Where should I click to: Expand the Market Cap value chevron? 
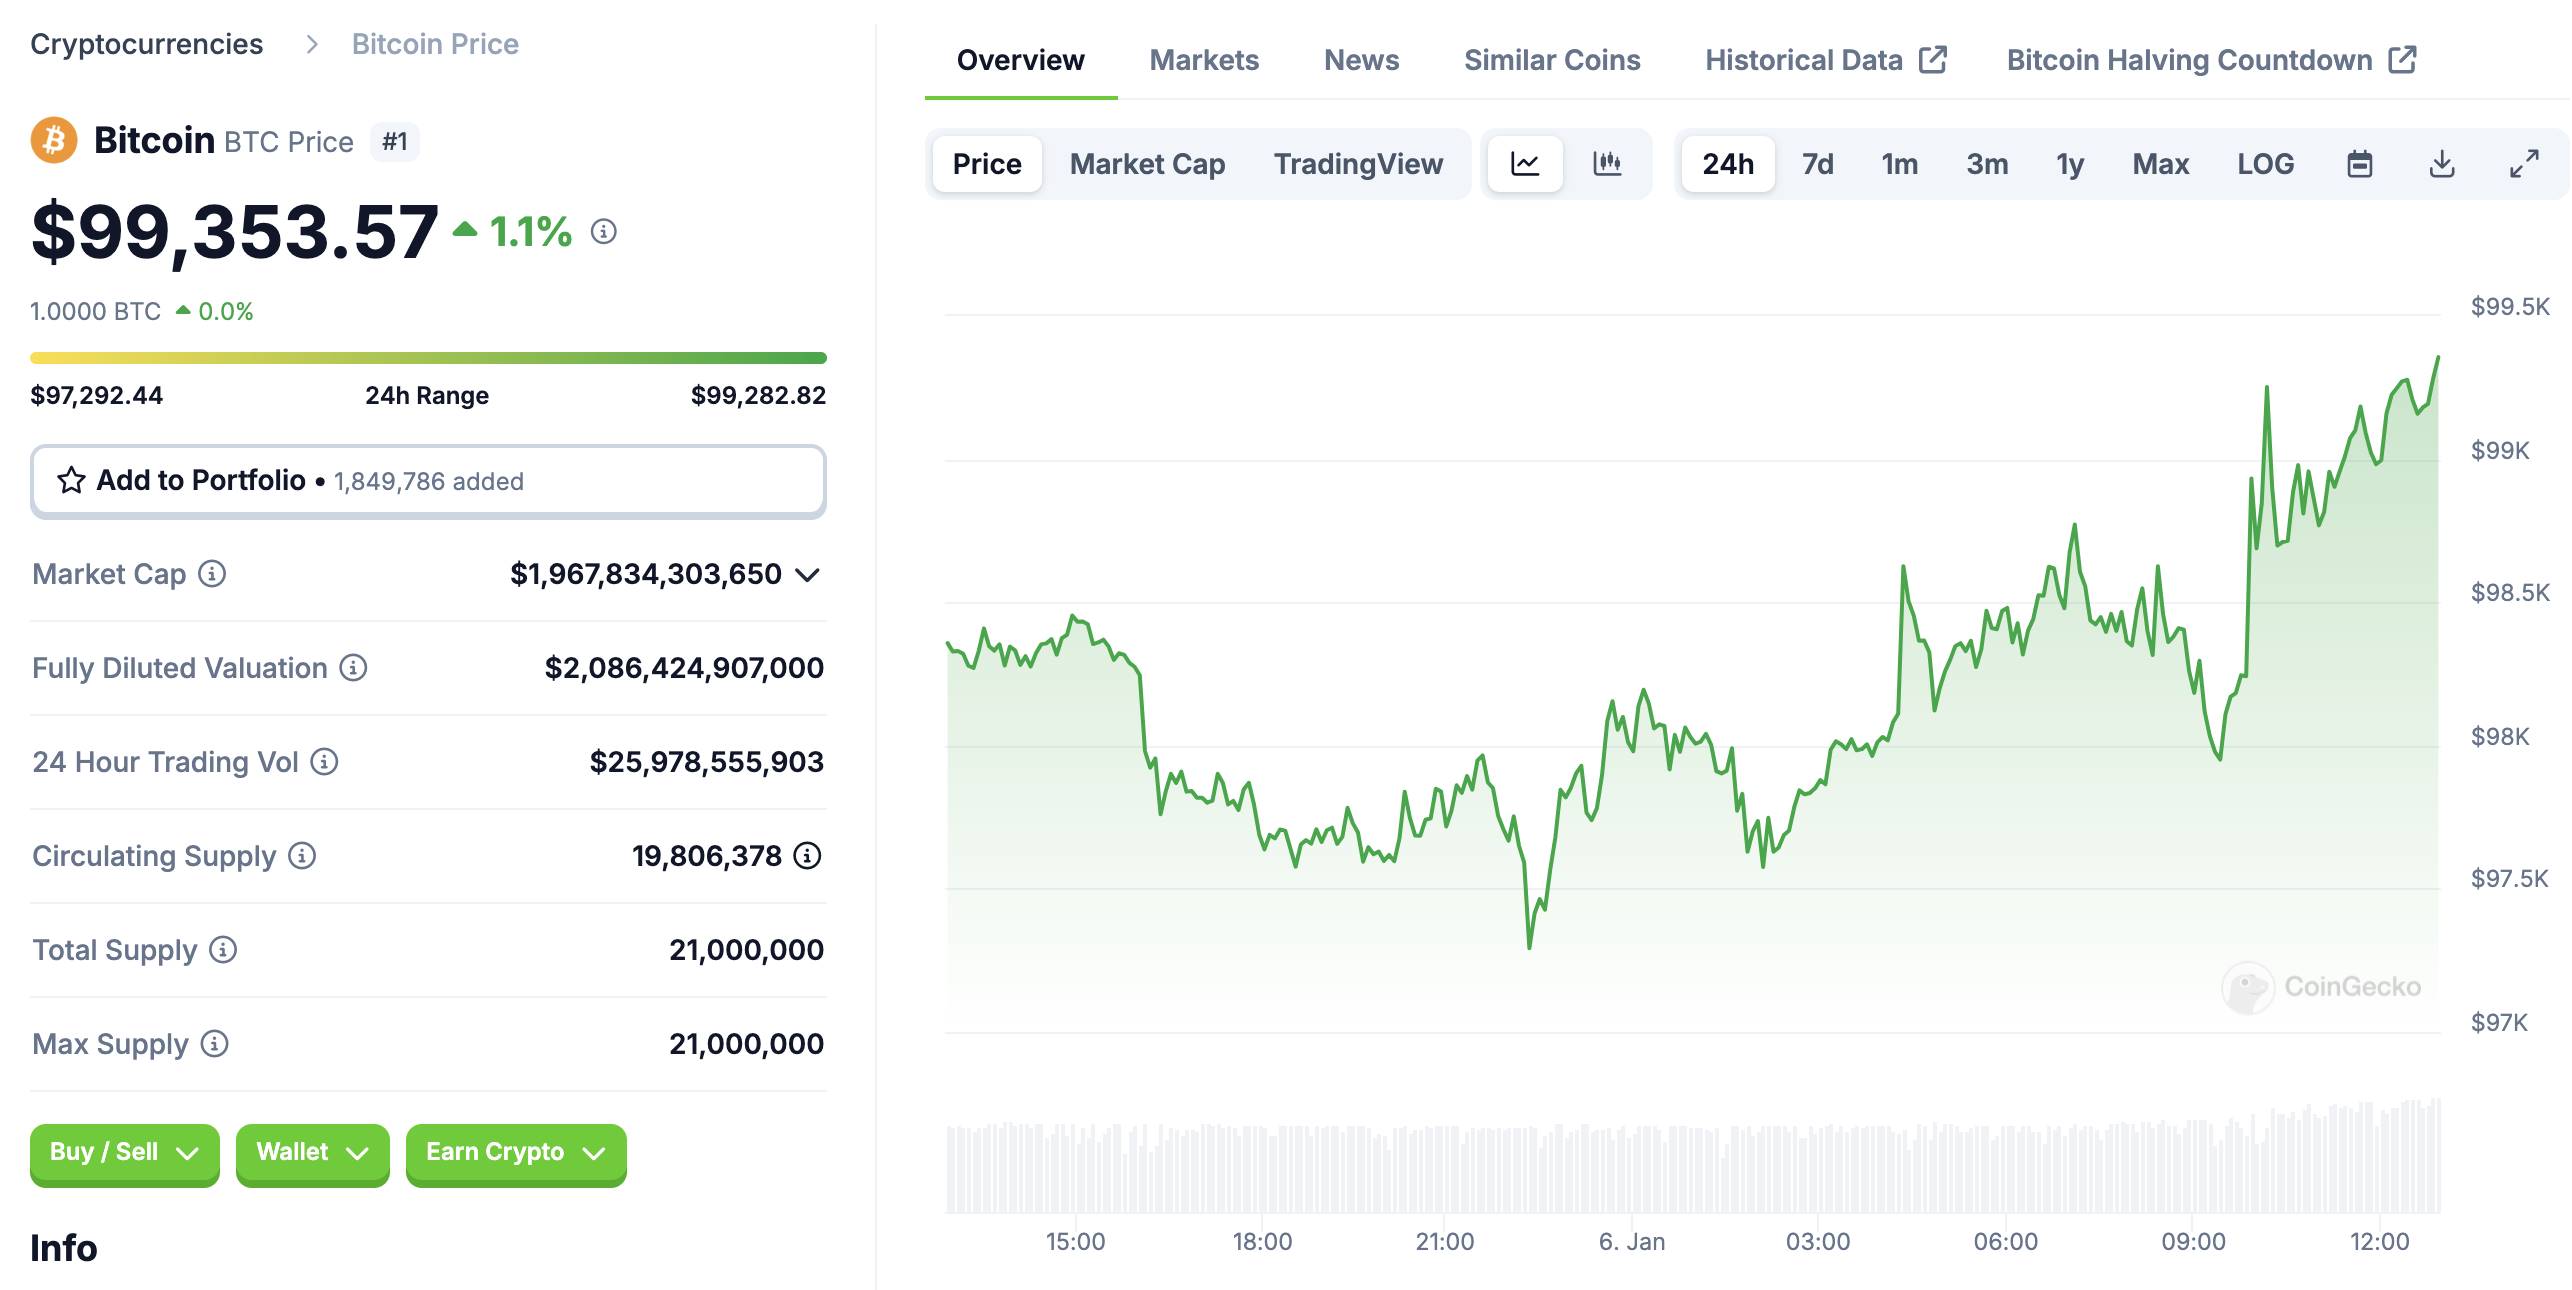(807, 575)
